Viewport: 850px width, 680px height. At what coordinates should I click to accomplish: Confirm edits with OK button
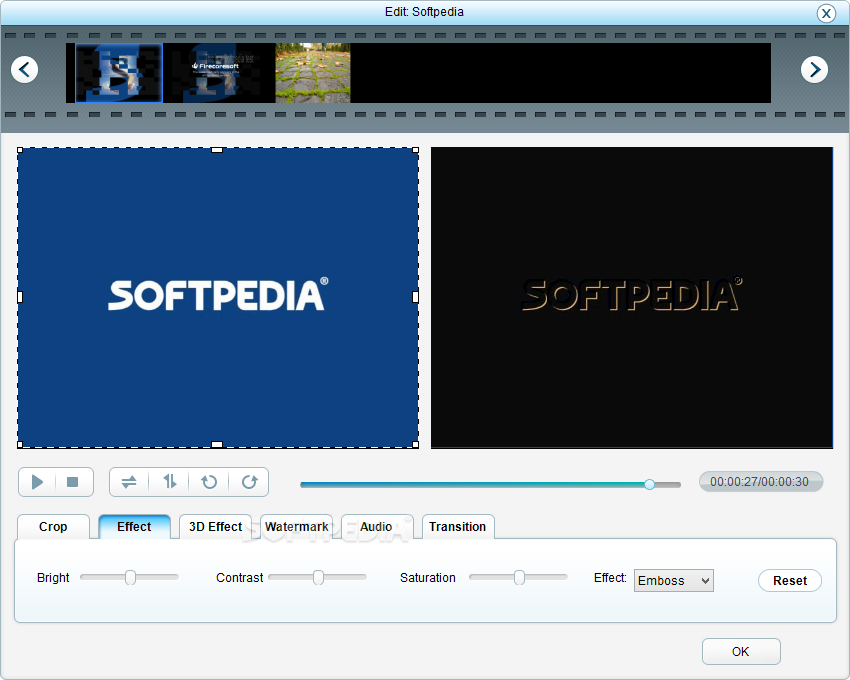click(741, 651)
